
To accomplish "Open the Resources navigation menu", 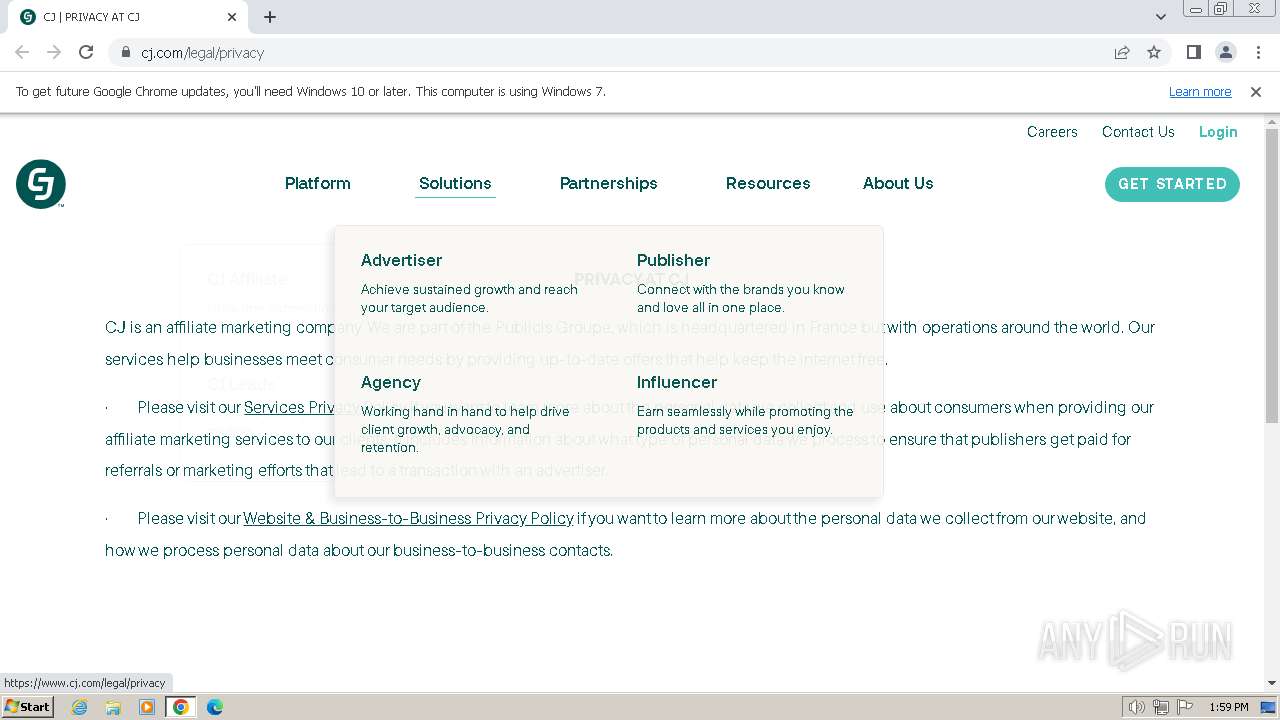I will [x=768, y=183].
